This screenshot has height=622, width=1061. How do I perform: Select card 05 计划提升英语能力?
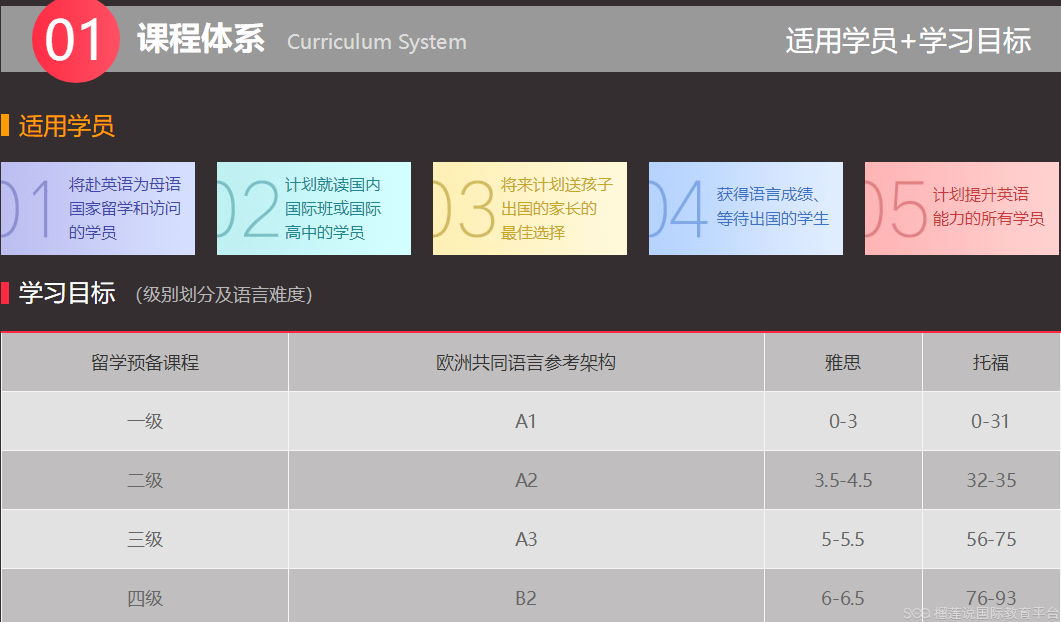[x=962, y=208]
